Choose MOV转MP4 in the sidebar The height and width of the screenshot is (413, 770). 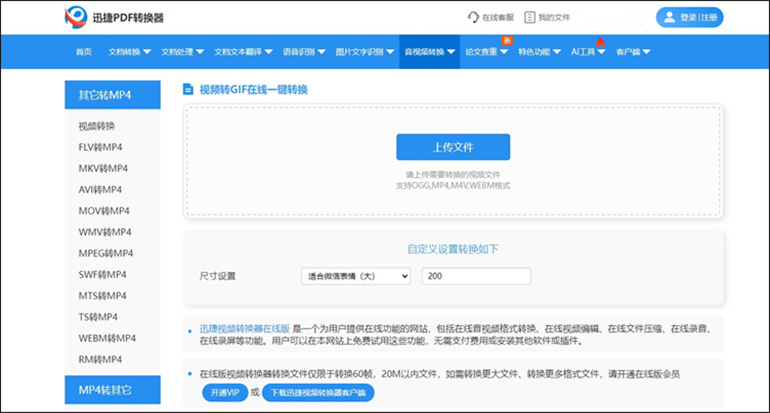coord(104,211)
